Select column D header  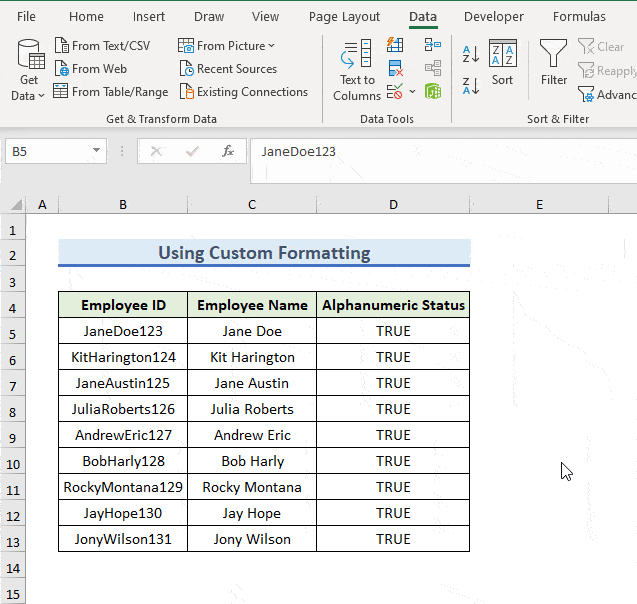click(x=393, y=205)
